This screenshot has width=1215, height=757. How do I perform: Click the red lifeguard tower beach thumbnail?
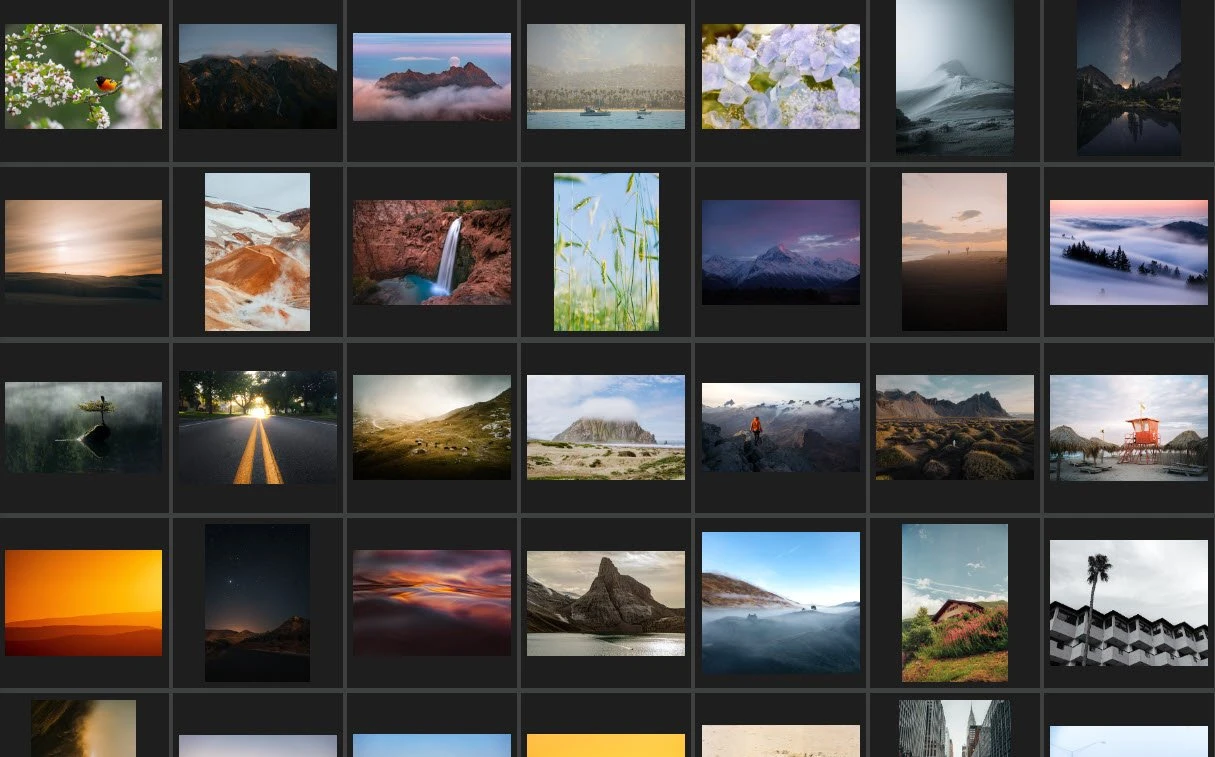(x=1128, y=427)
